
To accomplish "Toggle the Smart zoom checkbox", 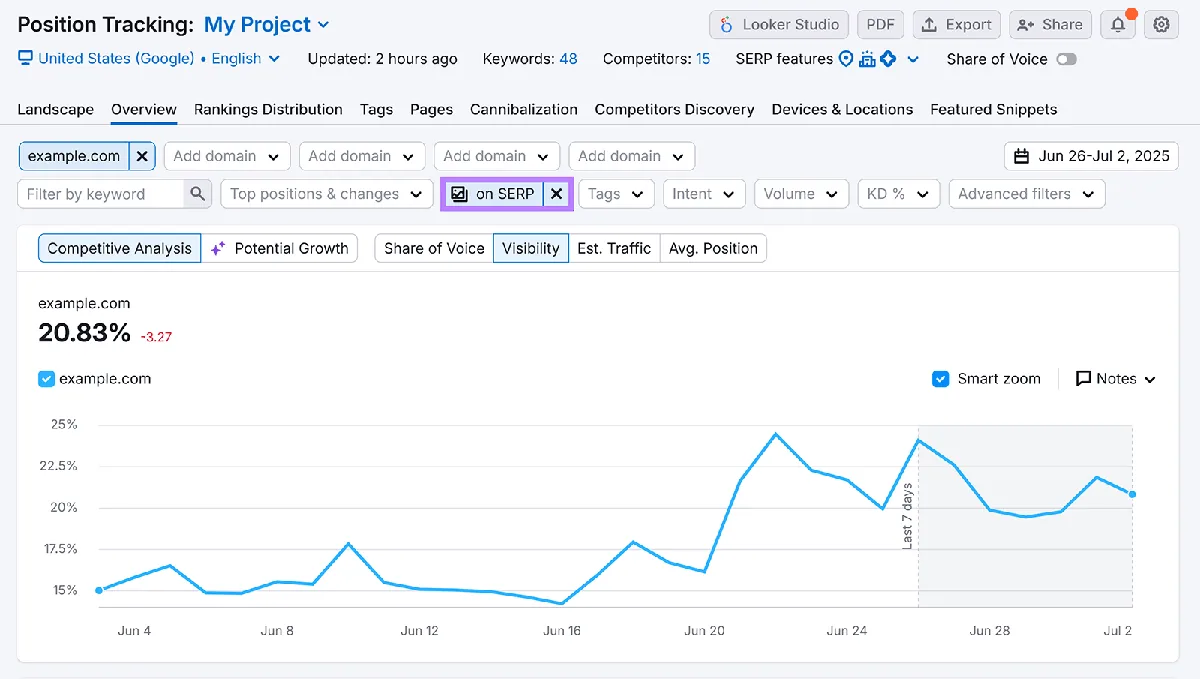I will click(940, 379).
